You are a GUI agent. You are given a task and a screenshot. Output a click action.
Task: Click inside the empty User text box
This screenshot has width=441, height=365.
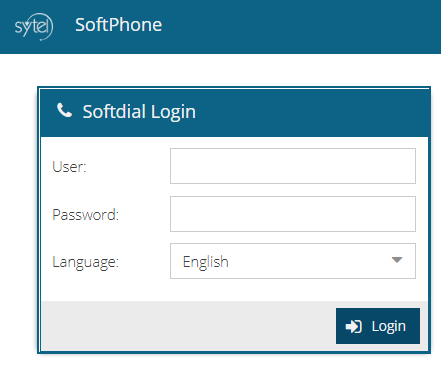tap(293, 166)
